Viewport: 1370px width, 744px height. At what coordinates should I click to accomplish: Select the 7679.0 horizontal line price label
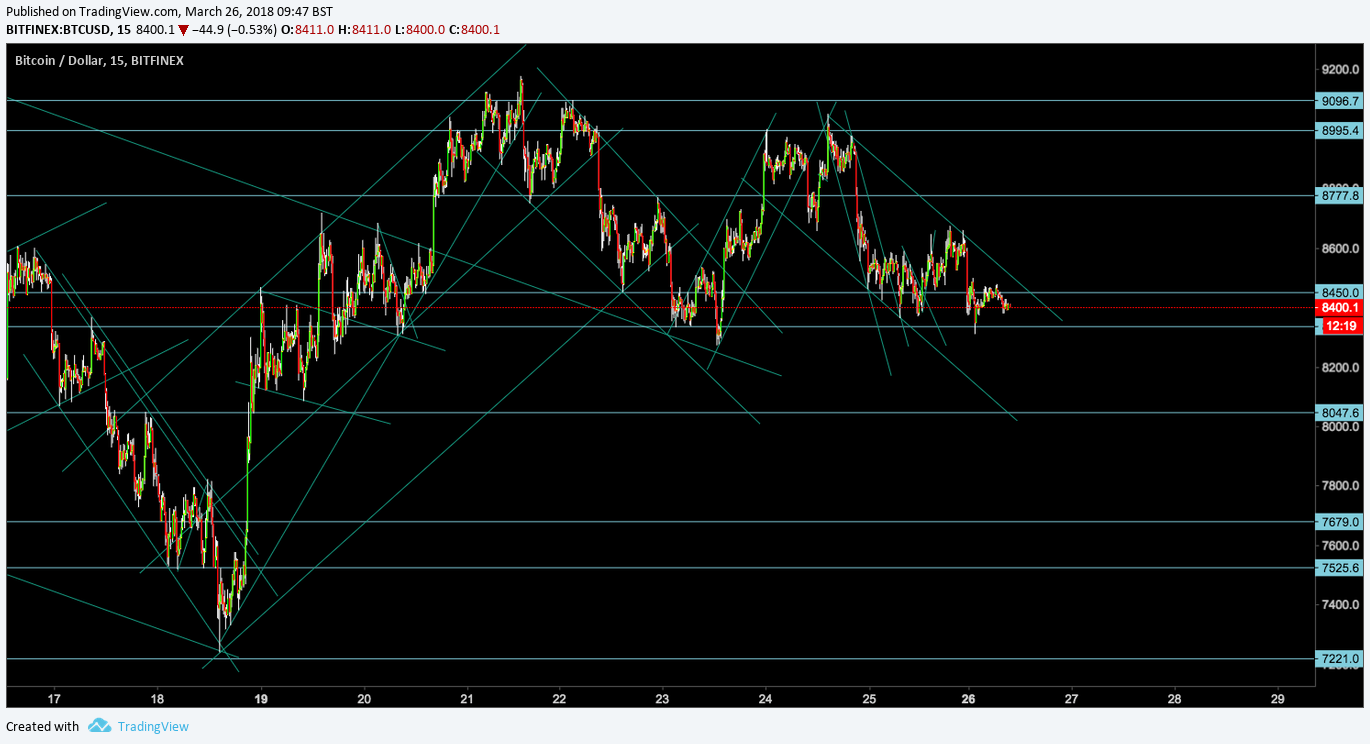coord(1340,522)
